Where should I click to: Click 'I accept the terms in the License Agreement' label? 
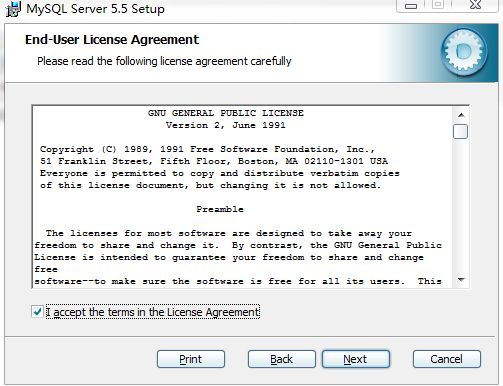(x=153, y=312)
